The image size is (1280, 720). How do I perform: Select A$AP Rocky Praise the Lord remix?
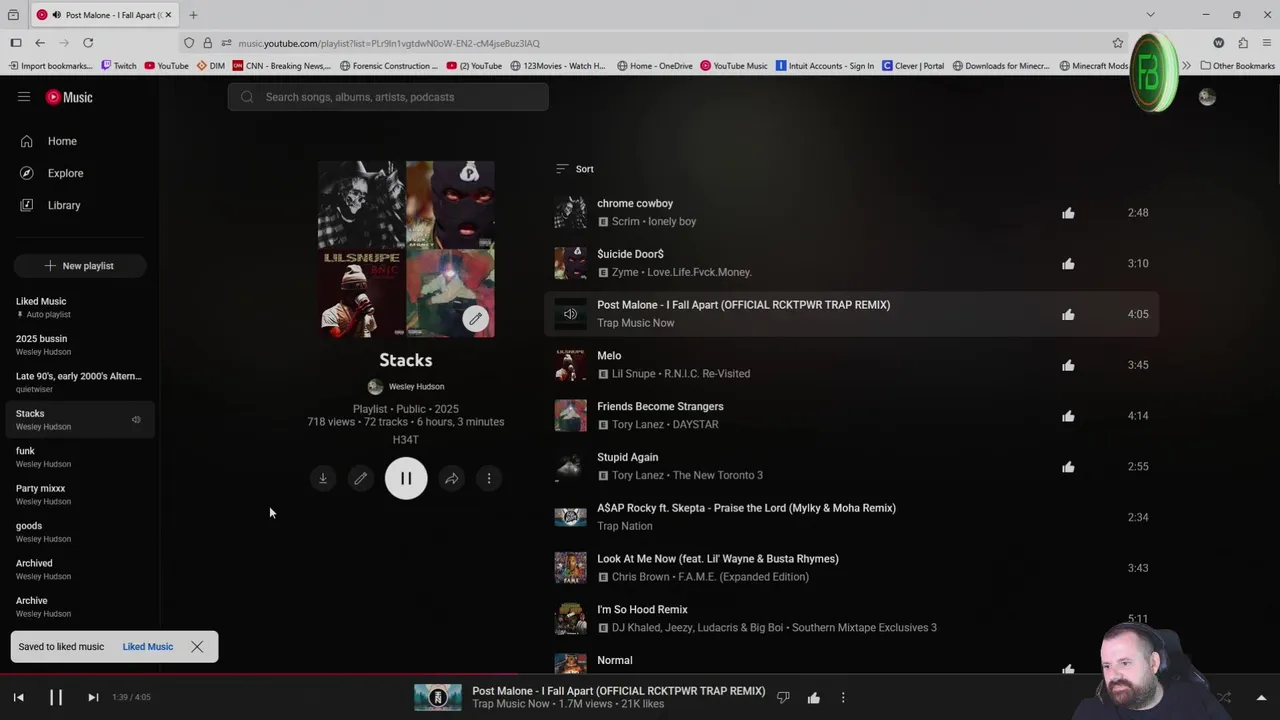pos(746,508)
